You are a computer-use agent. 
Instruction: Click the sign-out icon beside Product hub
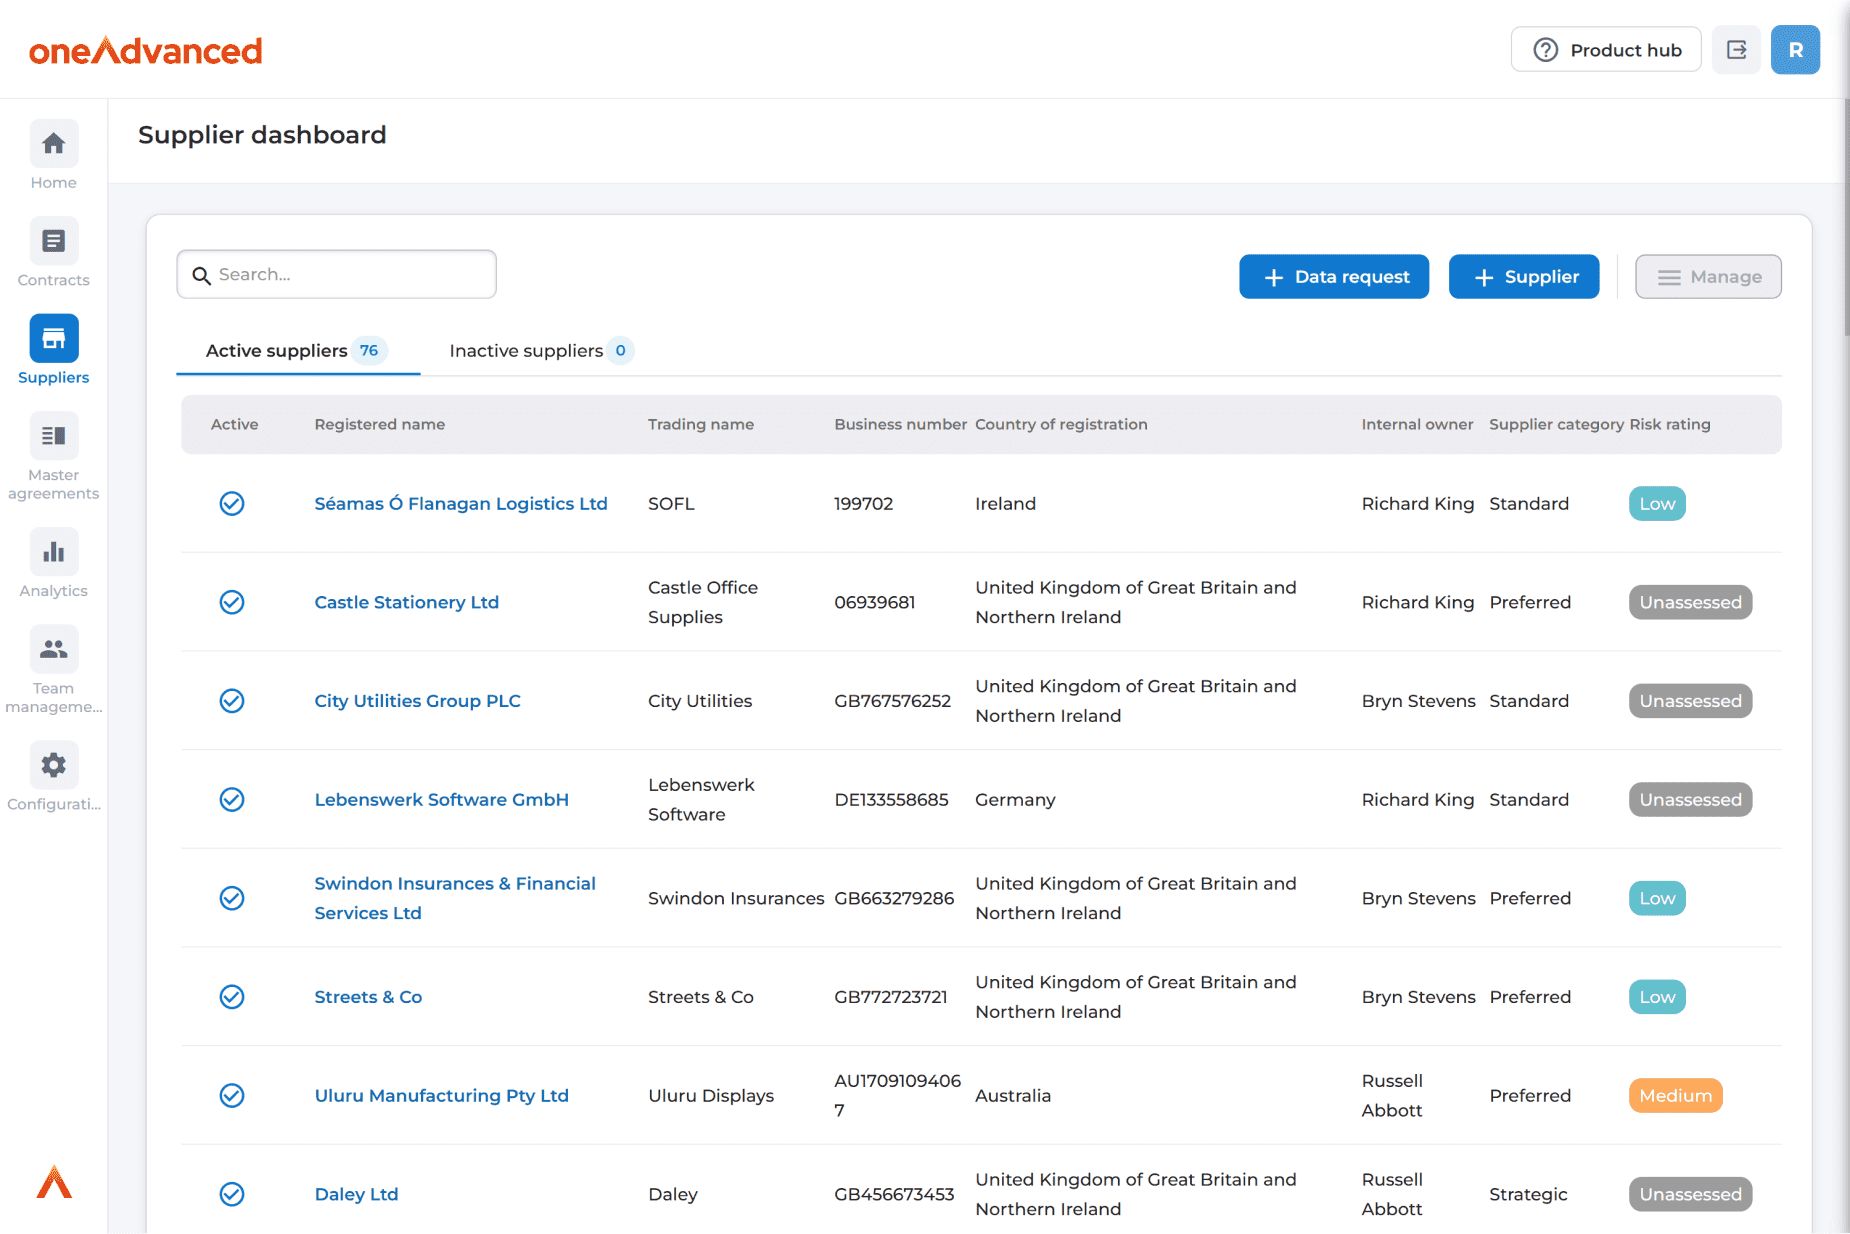[x=1736, y=50]
